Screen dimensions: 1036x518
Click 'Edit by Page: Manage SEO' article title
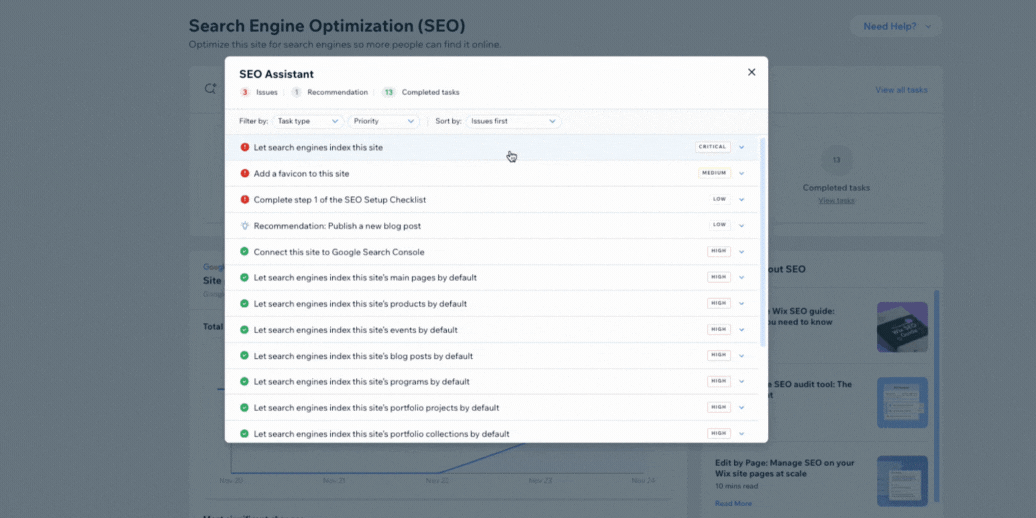pyautogui.click(x=785, y=468)
